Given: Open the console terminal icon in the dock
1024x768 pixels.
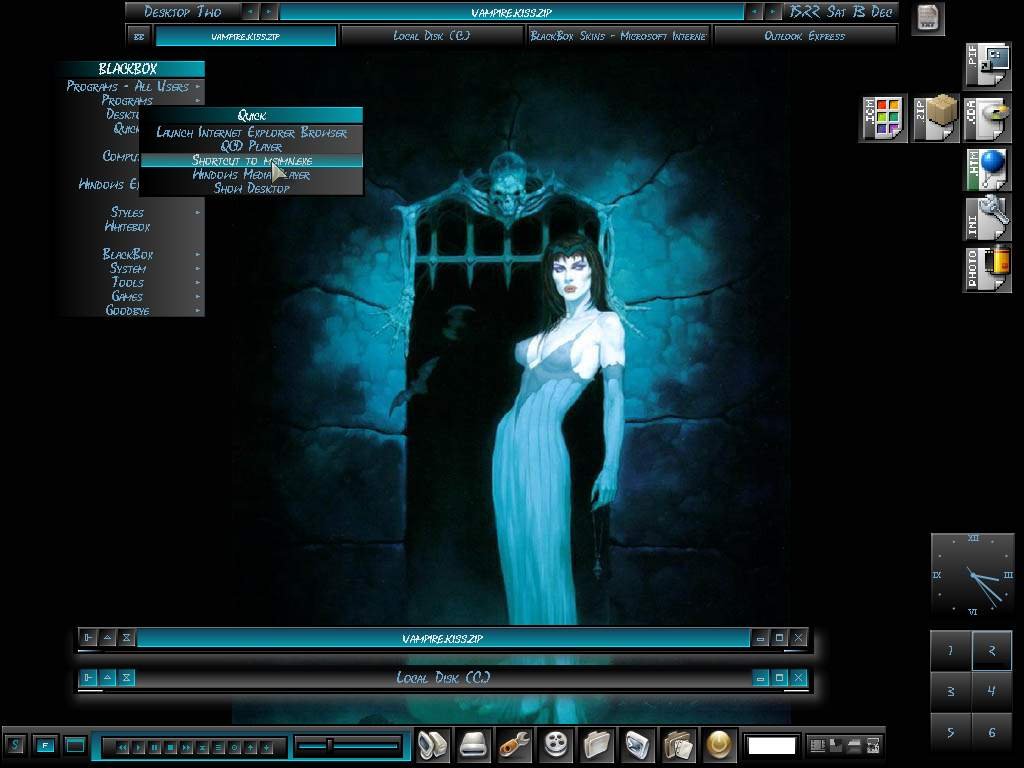Looking at the screenshot, I should (638, 745).
